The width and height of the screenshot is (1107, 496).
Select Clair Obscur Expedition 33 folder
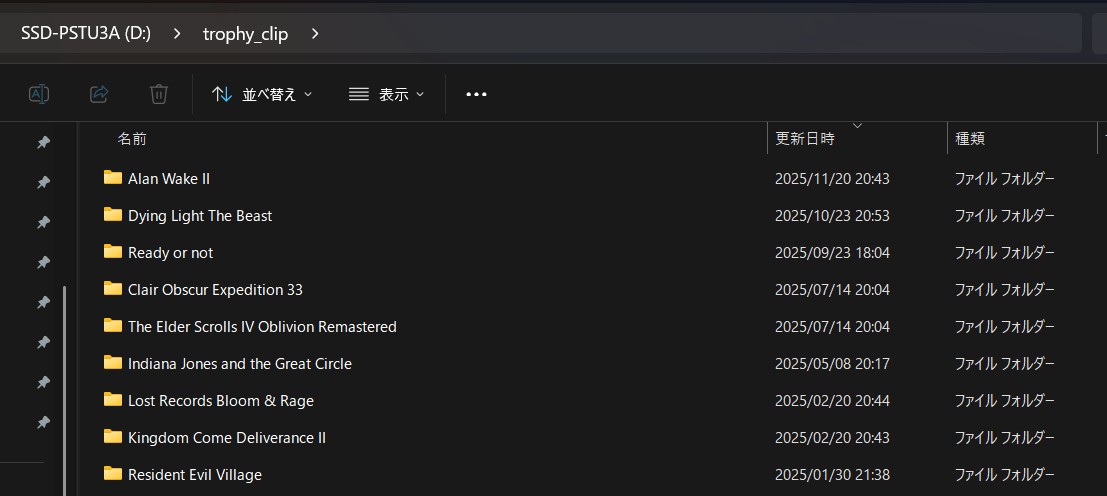coord(215,289)
